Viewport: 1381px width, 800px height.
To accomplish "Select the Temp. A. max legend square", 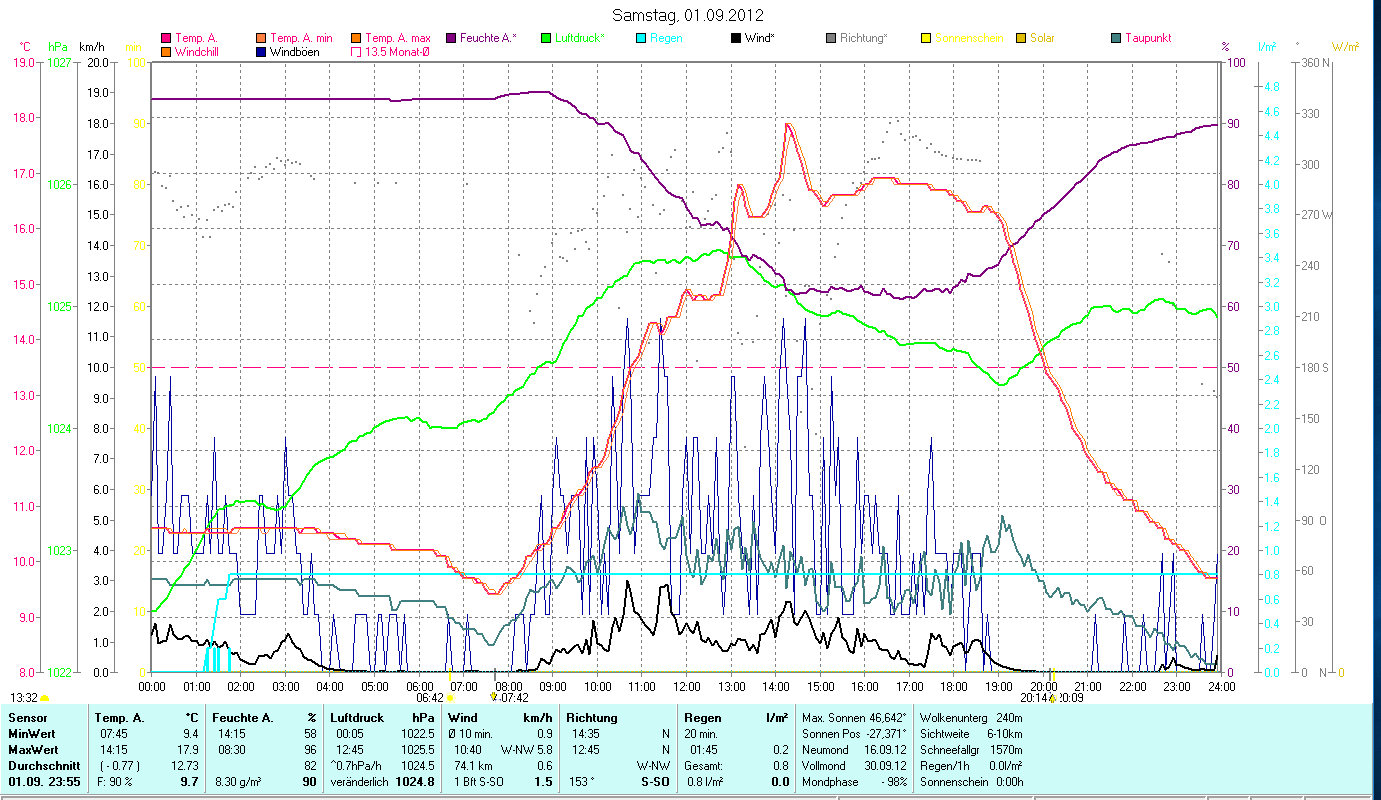I will [x=356, y=38].
